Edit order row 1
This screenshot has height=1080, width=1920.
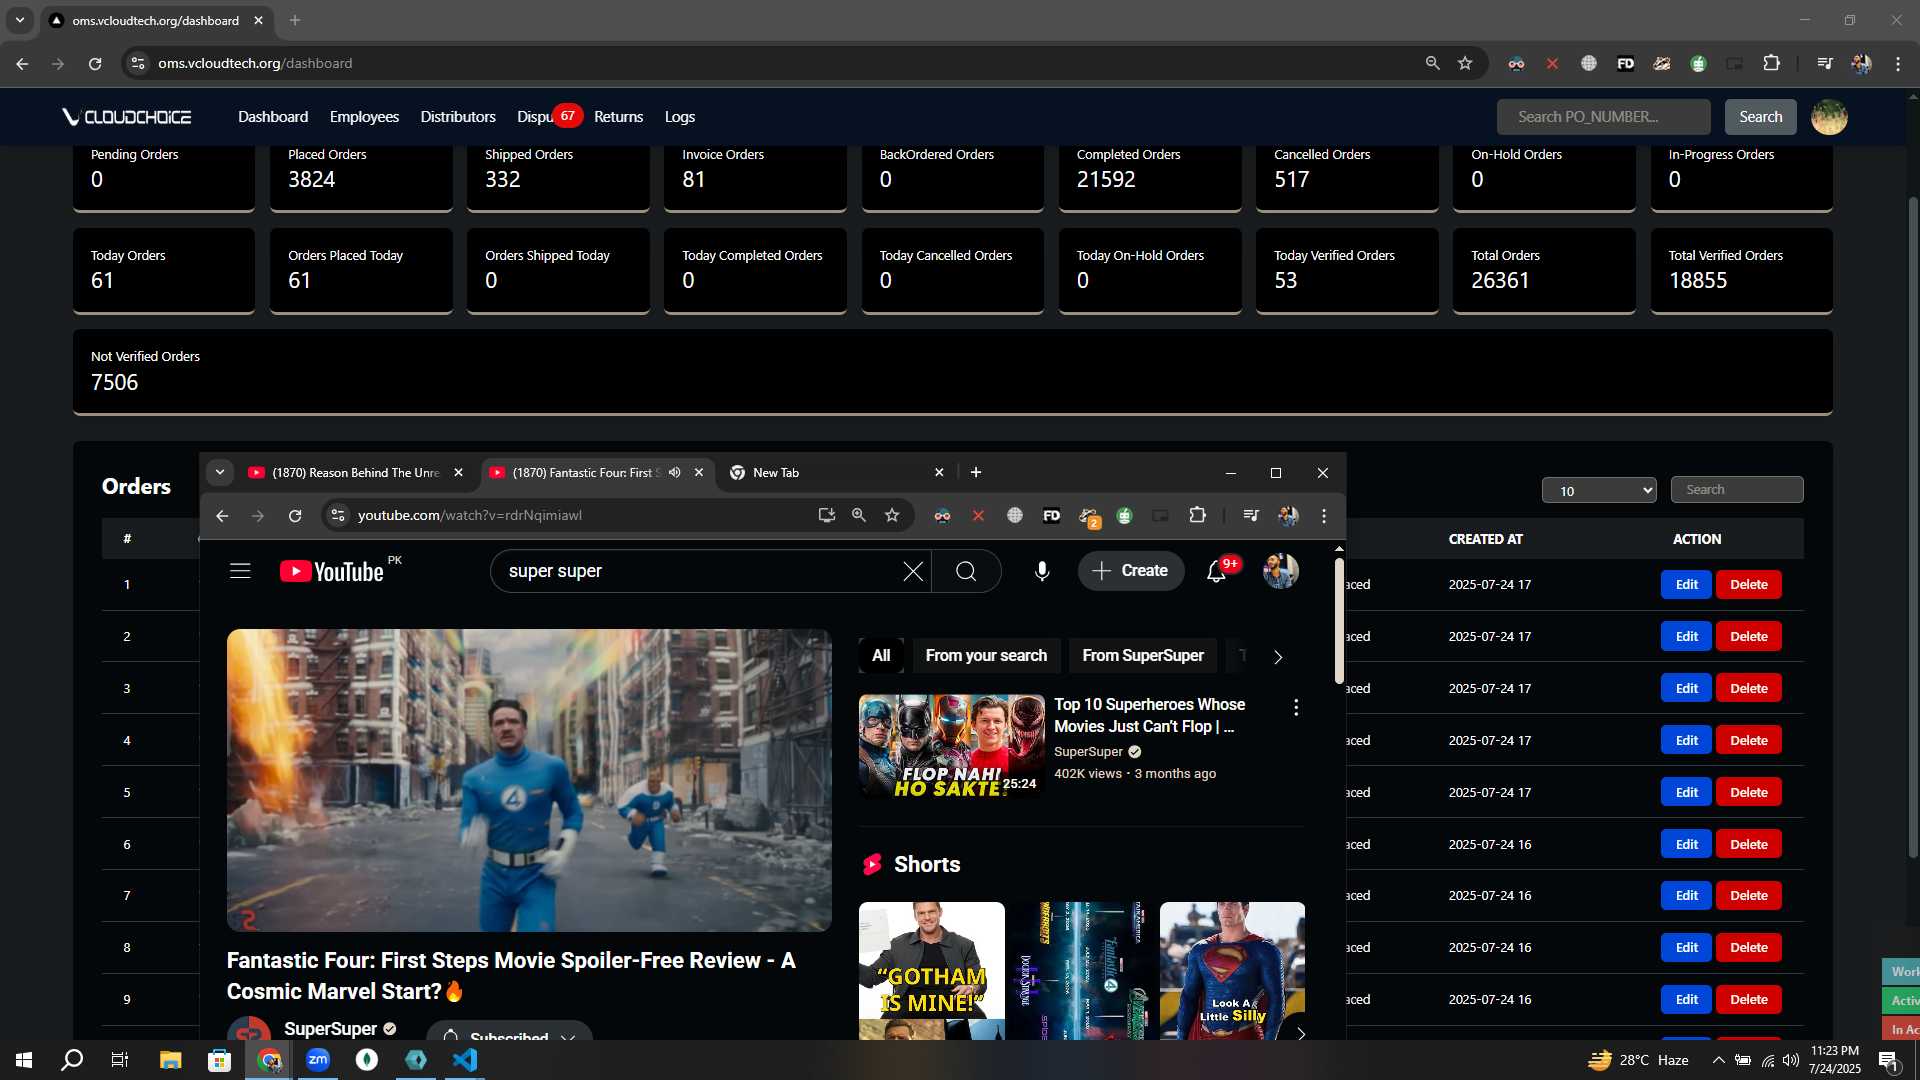click(x=1686, y=585)
